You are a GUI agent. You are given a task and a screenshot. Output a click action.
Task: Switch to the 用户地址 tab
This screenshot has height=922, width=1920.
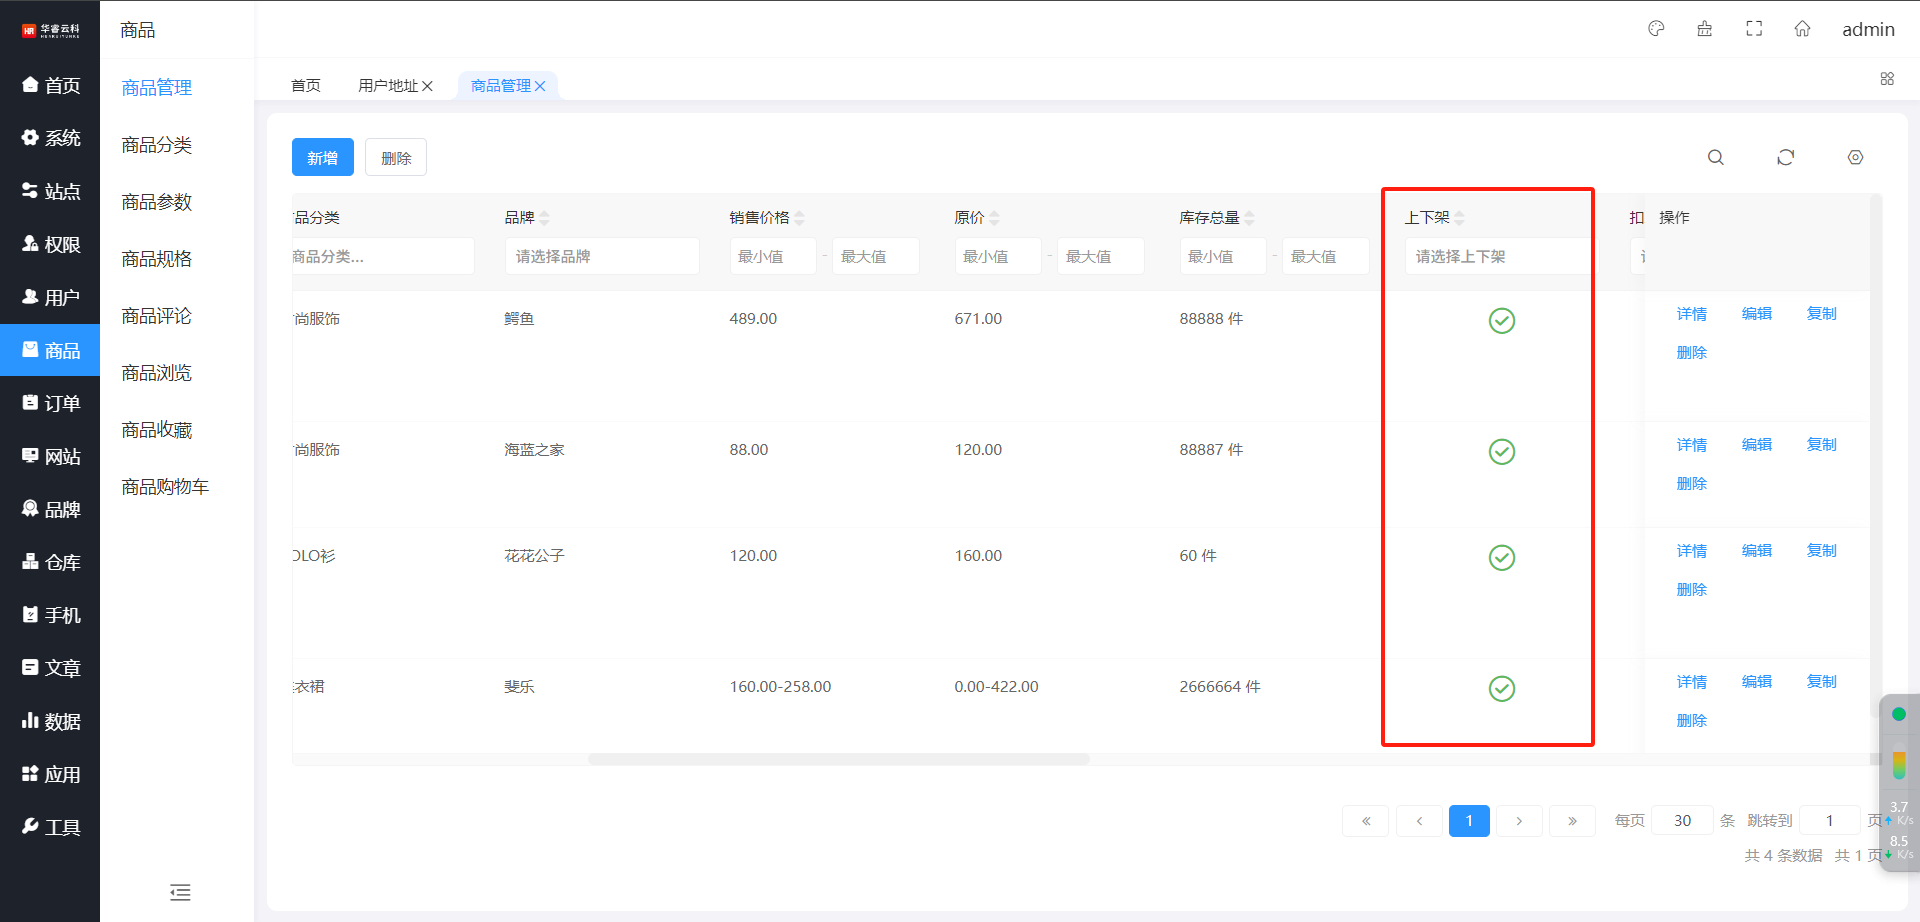[x=388, y=86]
